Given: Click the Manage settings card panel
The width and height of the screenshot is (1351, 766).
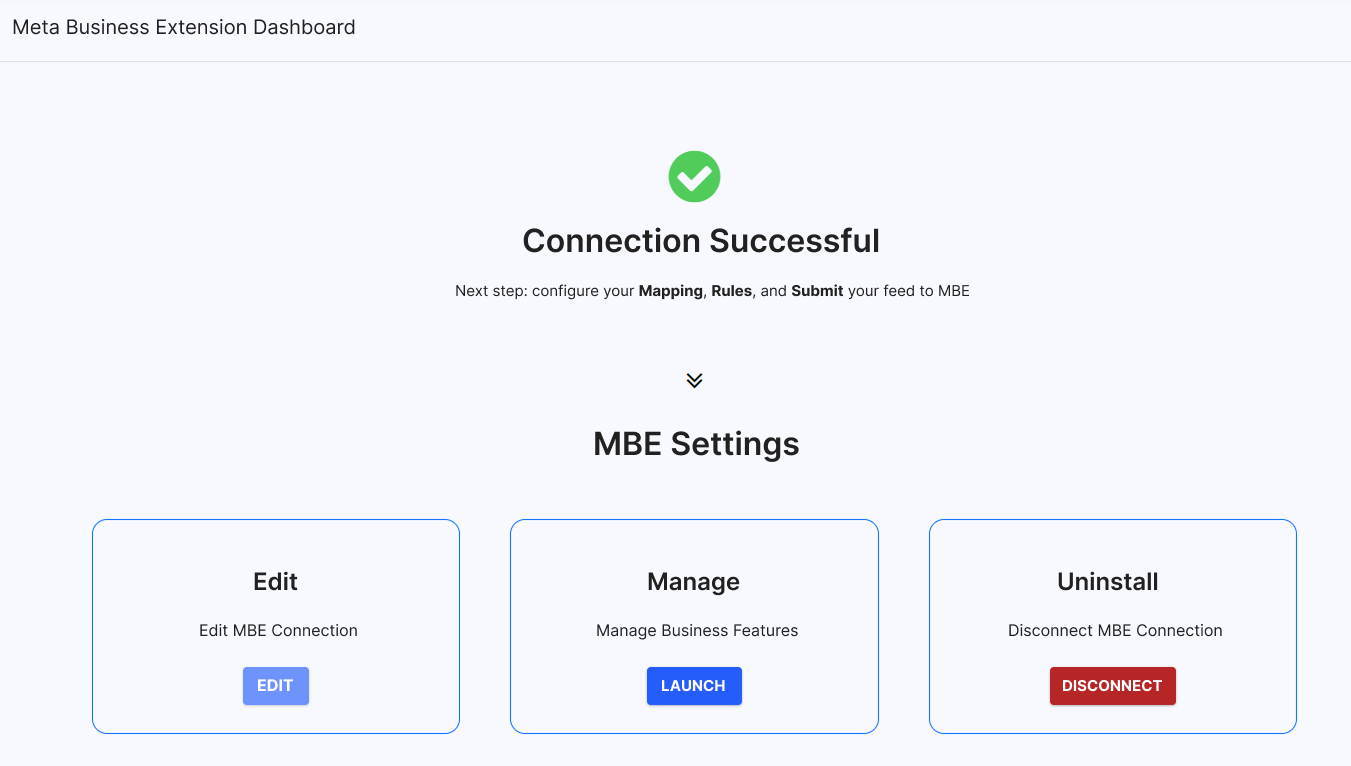Looking at the screenshot, I should click(694, 626).
